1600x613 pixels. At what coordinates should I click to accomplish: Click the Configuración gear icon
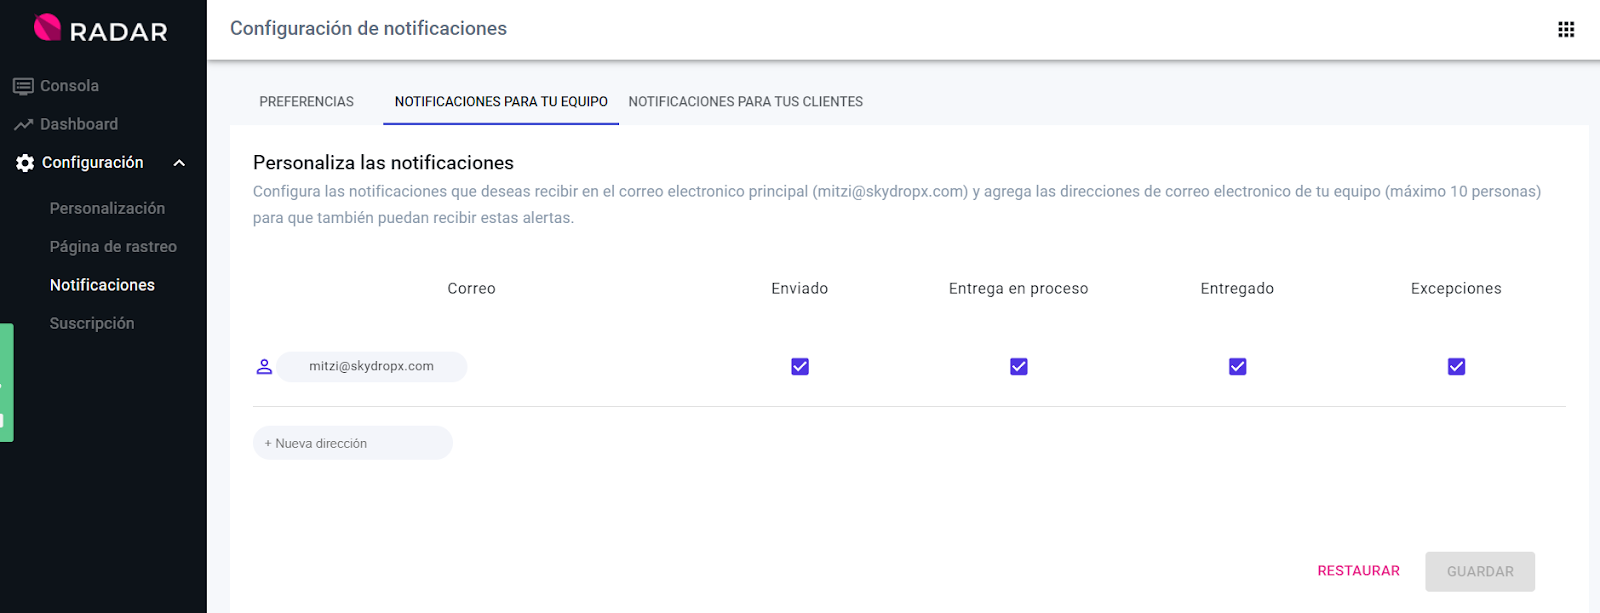[25, 163]
